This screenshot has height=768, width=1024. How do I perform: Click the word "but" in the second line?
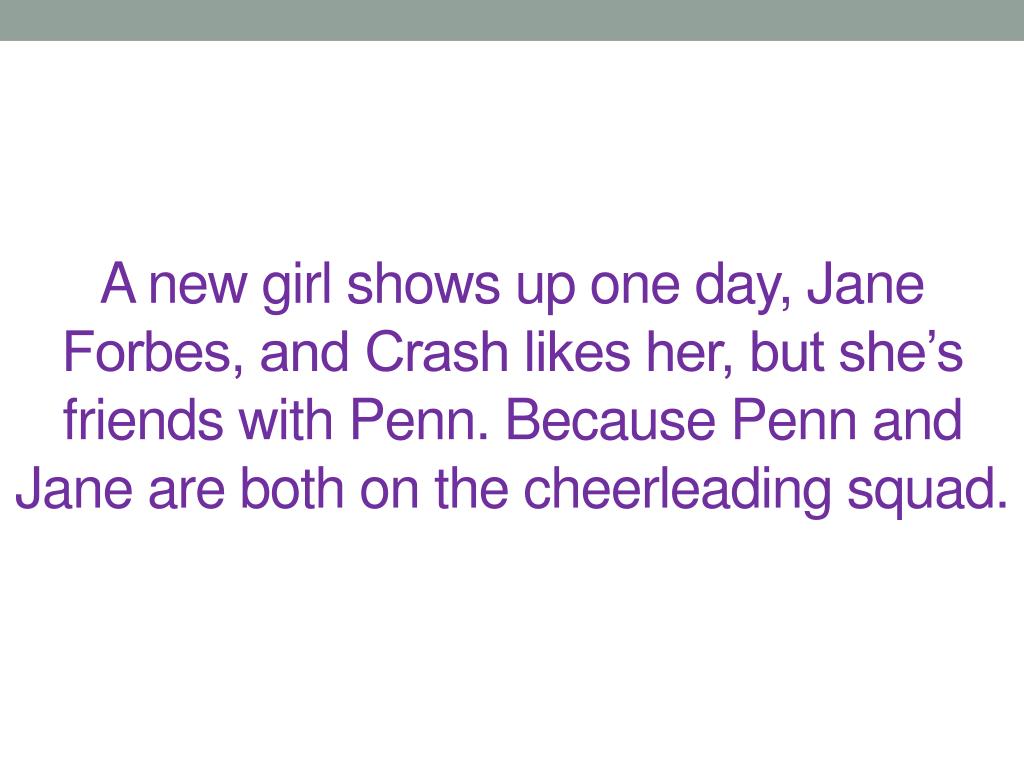[756, 354]
